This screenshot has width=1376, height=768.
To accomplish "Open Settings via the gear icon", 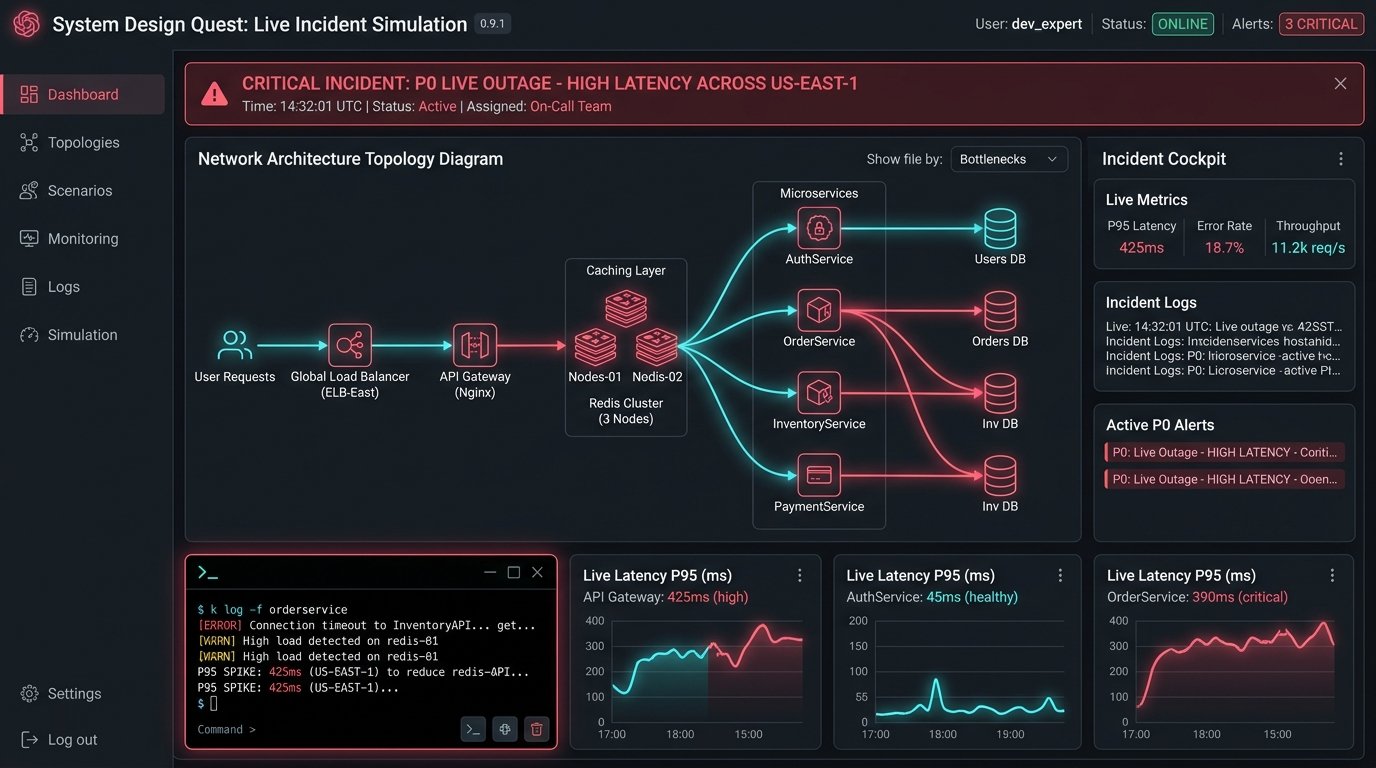I will coord(29,694).
